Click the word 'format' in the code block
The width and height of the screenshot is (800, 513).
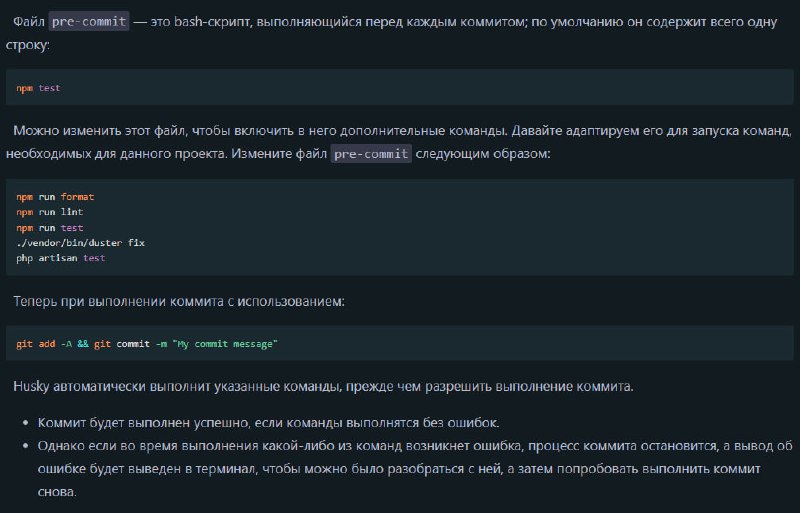tap(78, 197)
